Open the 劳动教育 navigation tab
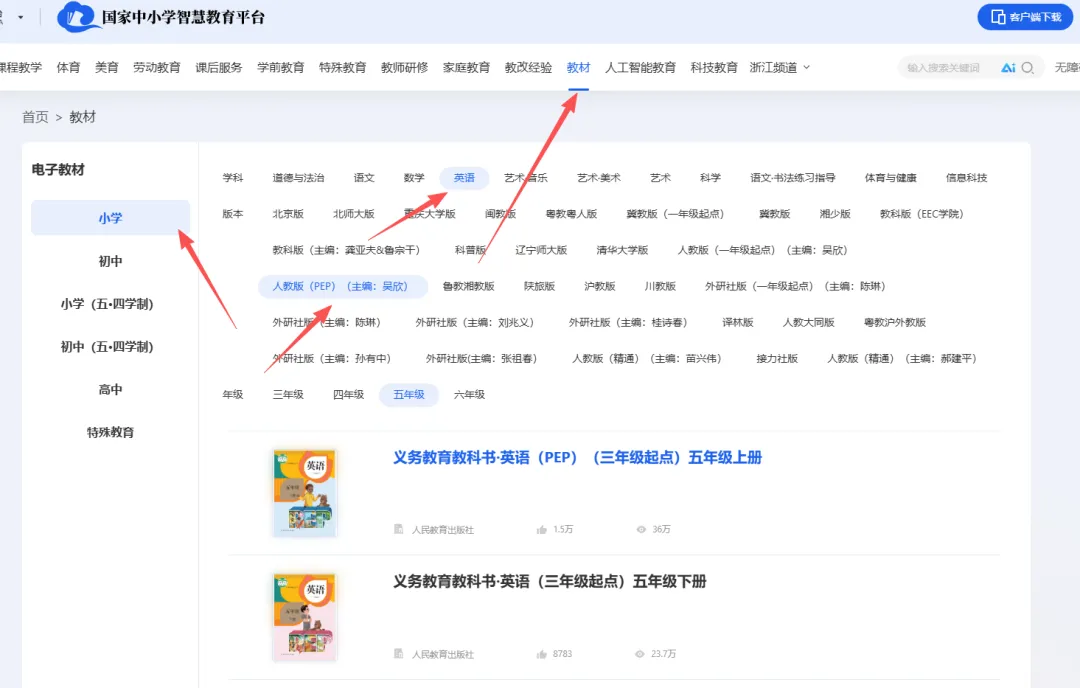The image size is (1080, 688). pyautogui.click(x=156, y=67)
